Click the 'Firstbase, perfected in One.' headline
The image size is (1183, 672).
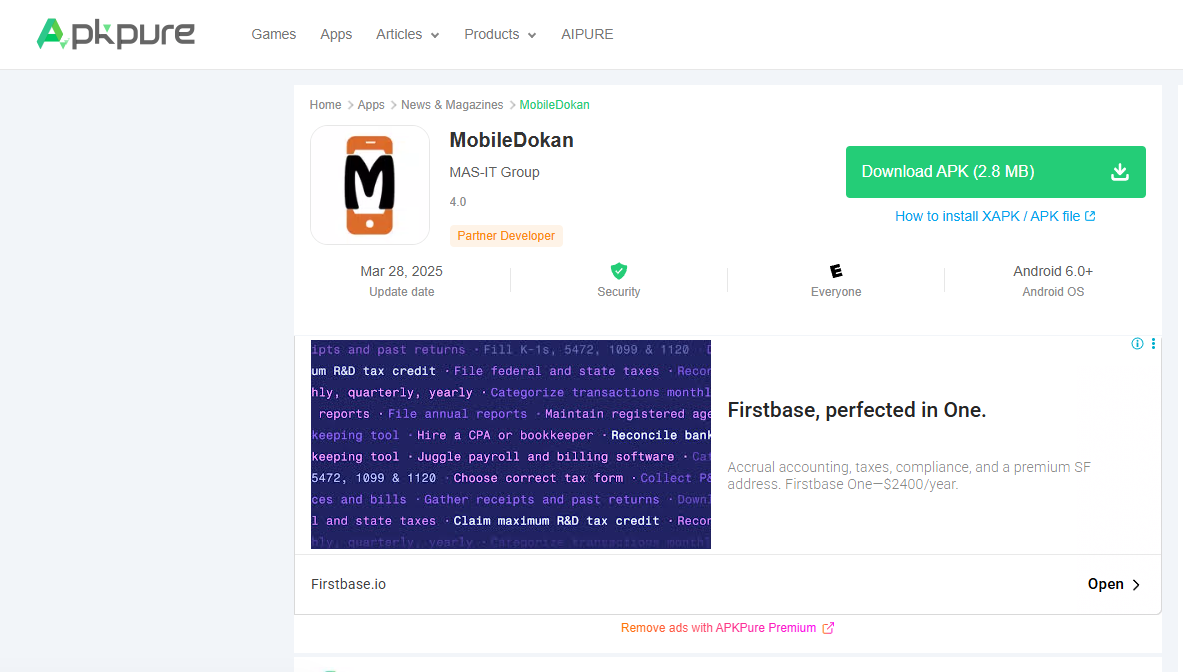[856, 410]
